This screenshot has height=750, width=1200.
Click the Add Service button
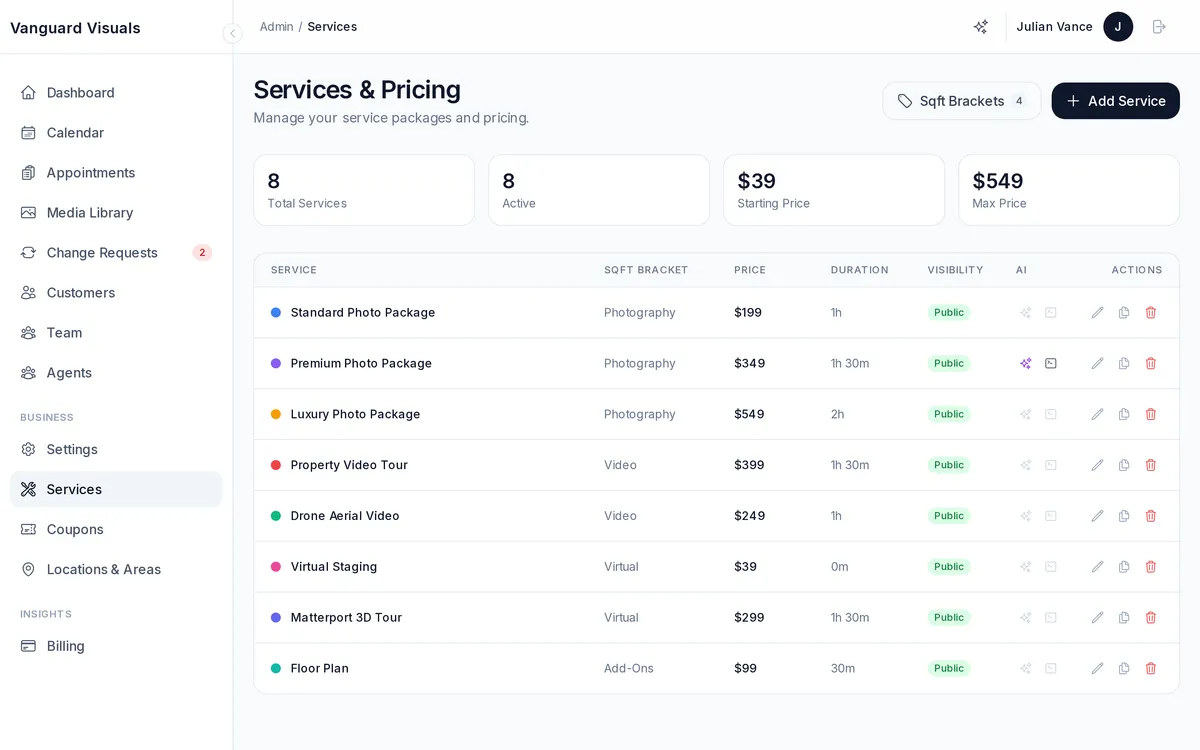1115,101
